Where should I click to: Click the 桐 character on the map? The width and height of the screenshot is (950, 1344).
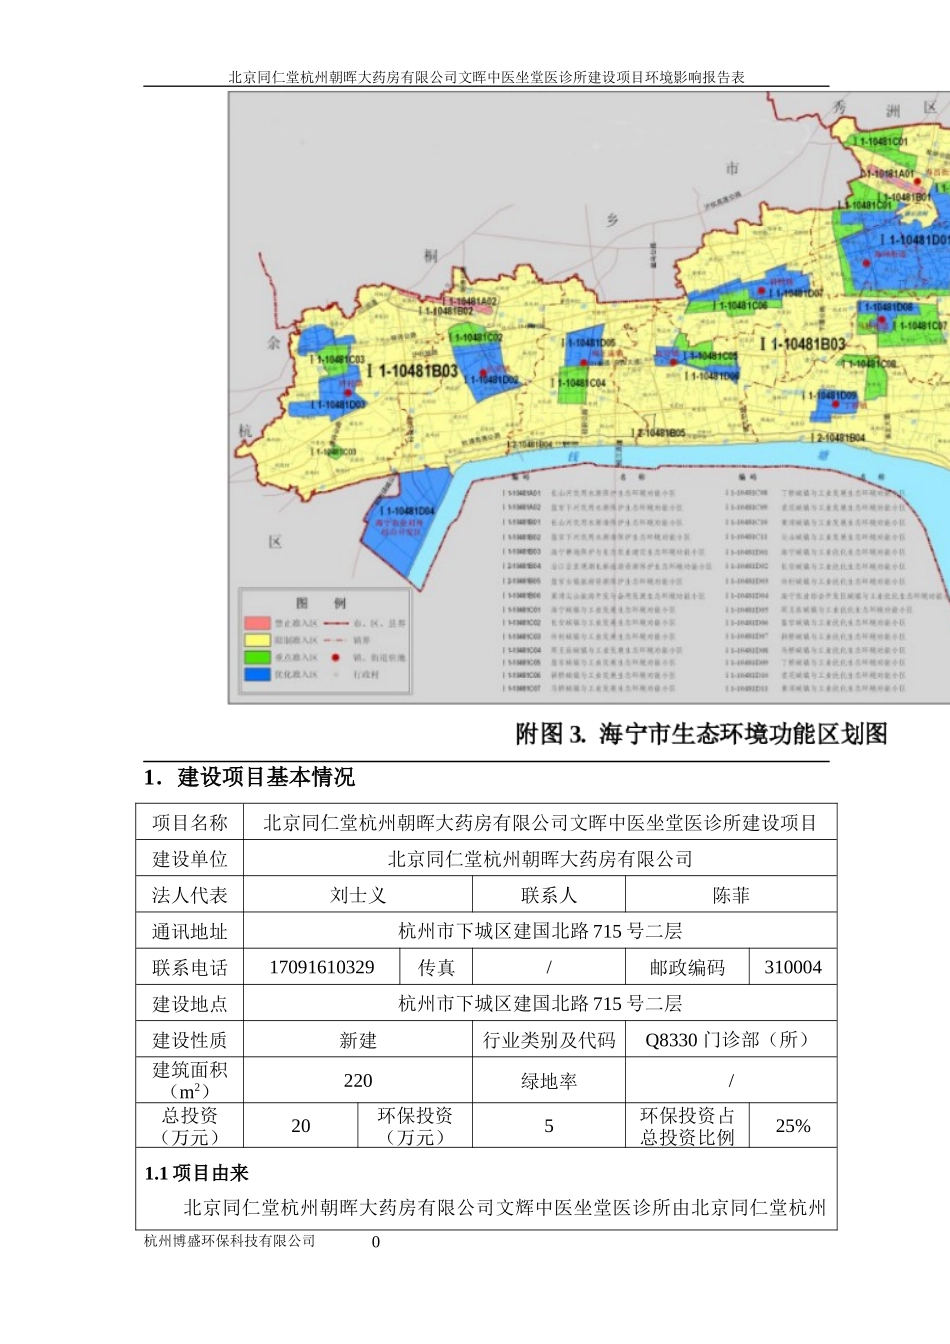(x=430, y=255)
